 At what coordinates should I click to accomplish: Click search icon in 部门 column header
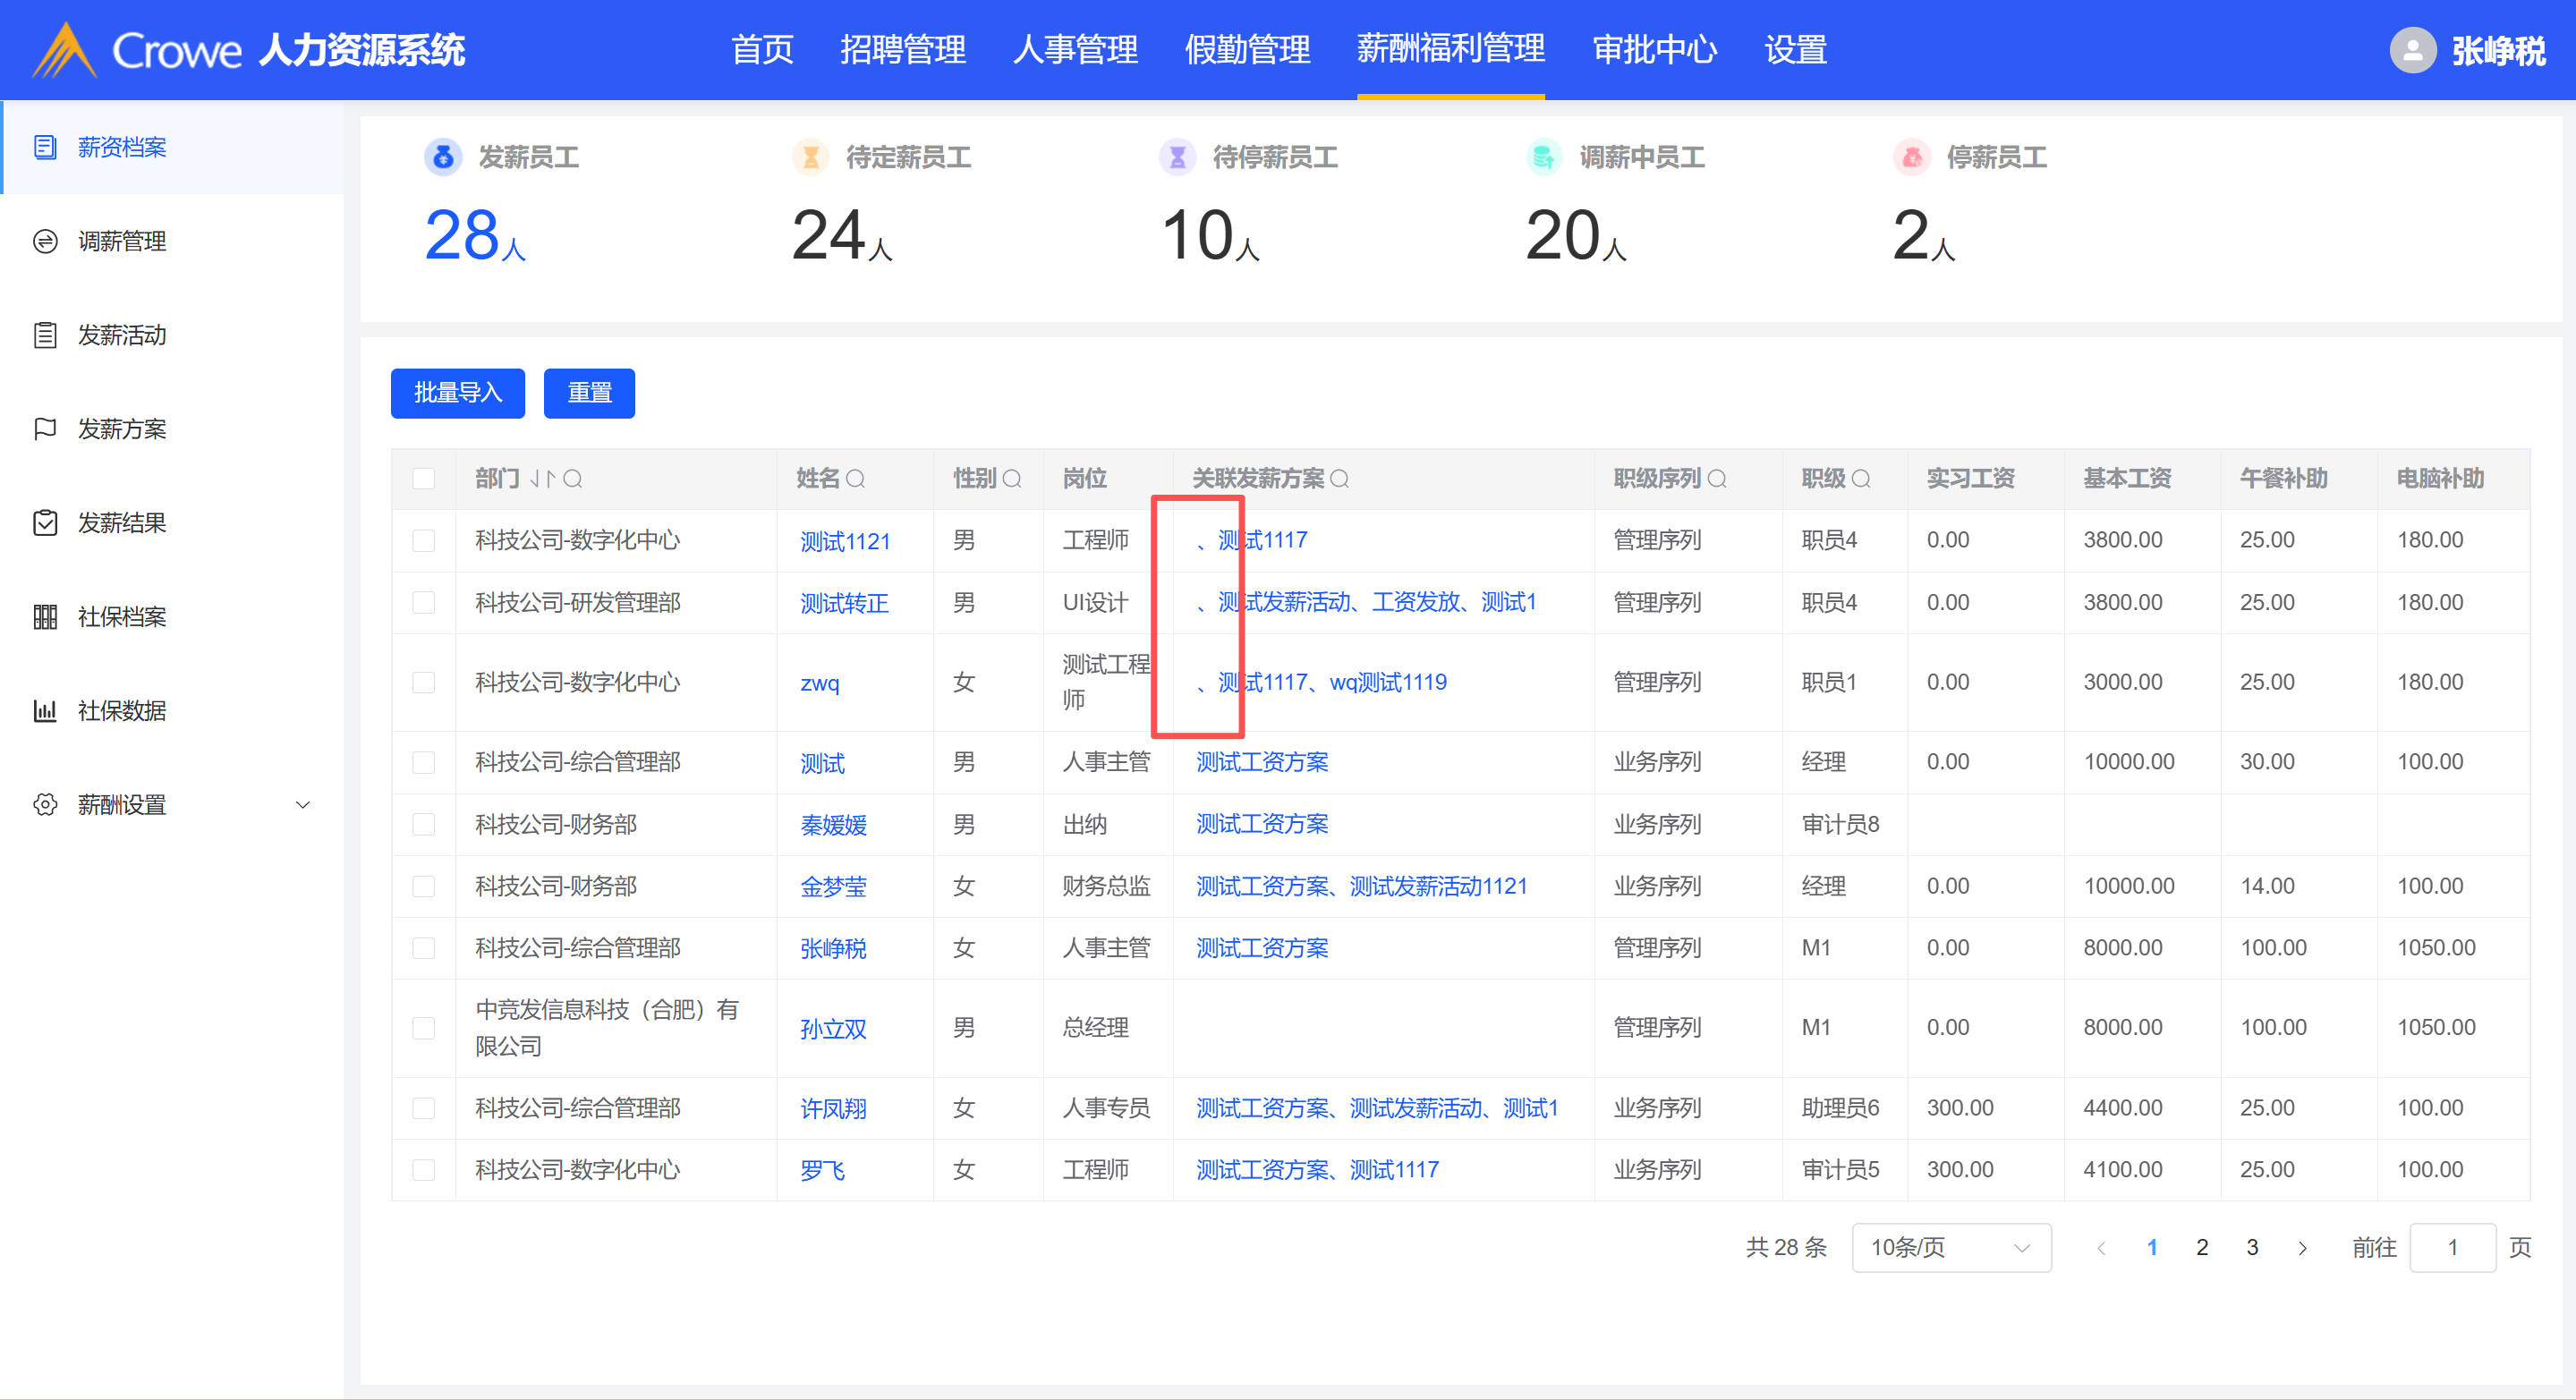tap(573, 479)
